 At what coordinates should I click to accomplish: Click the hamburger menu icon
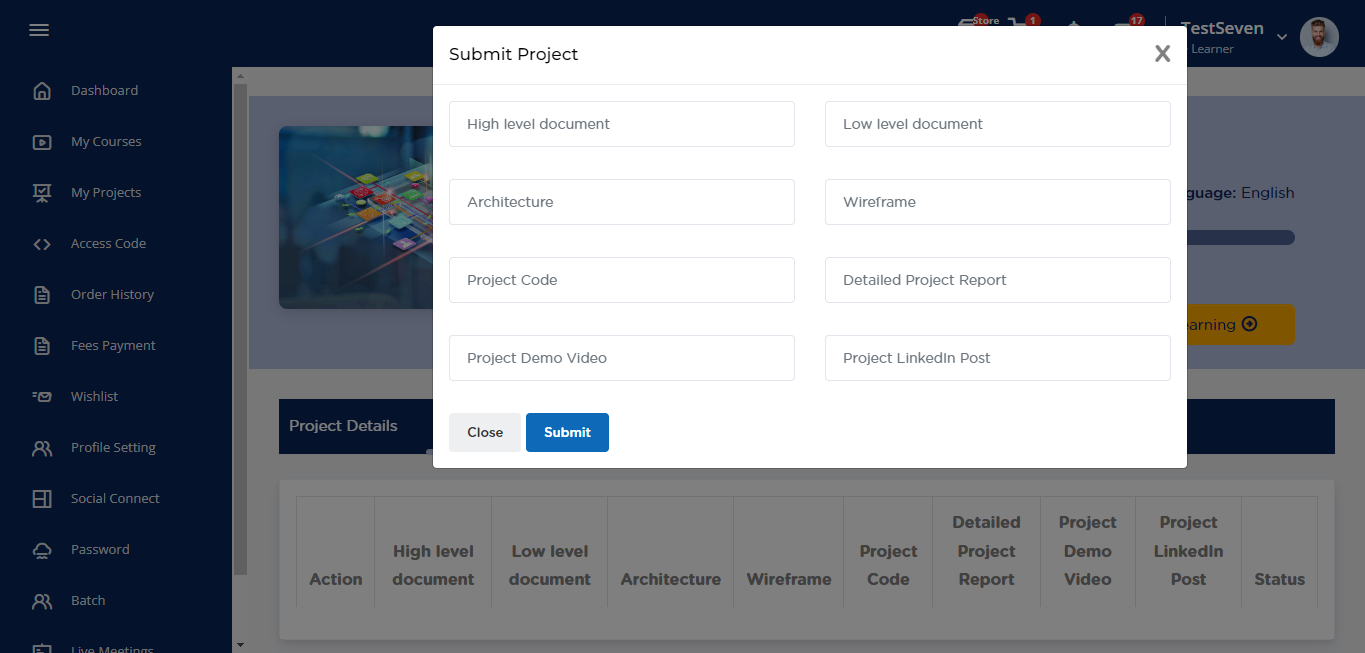pos(39,30)
